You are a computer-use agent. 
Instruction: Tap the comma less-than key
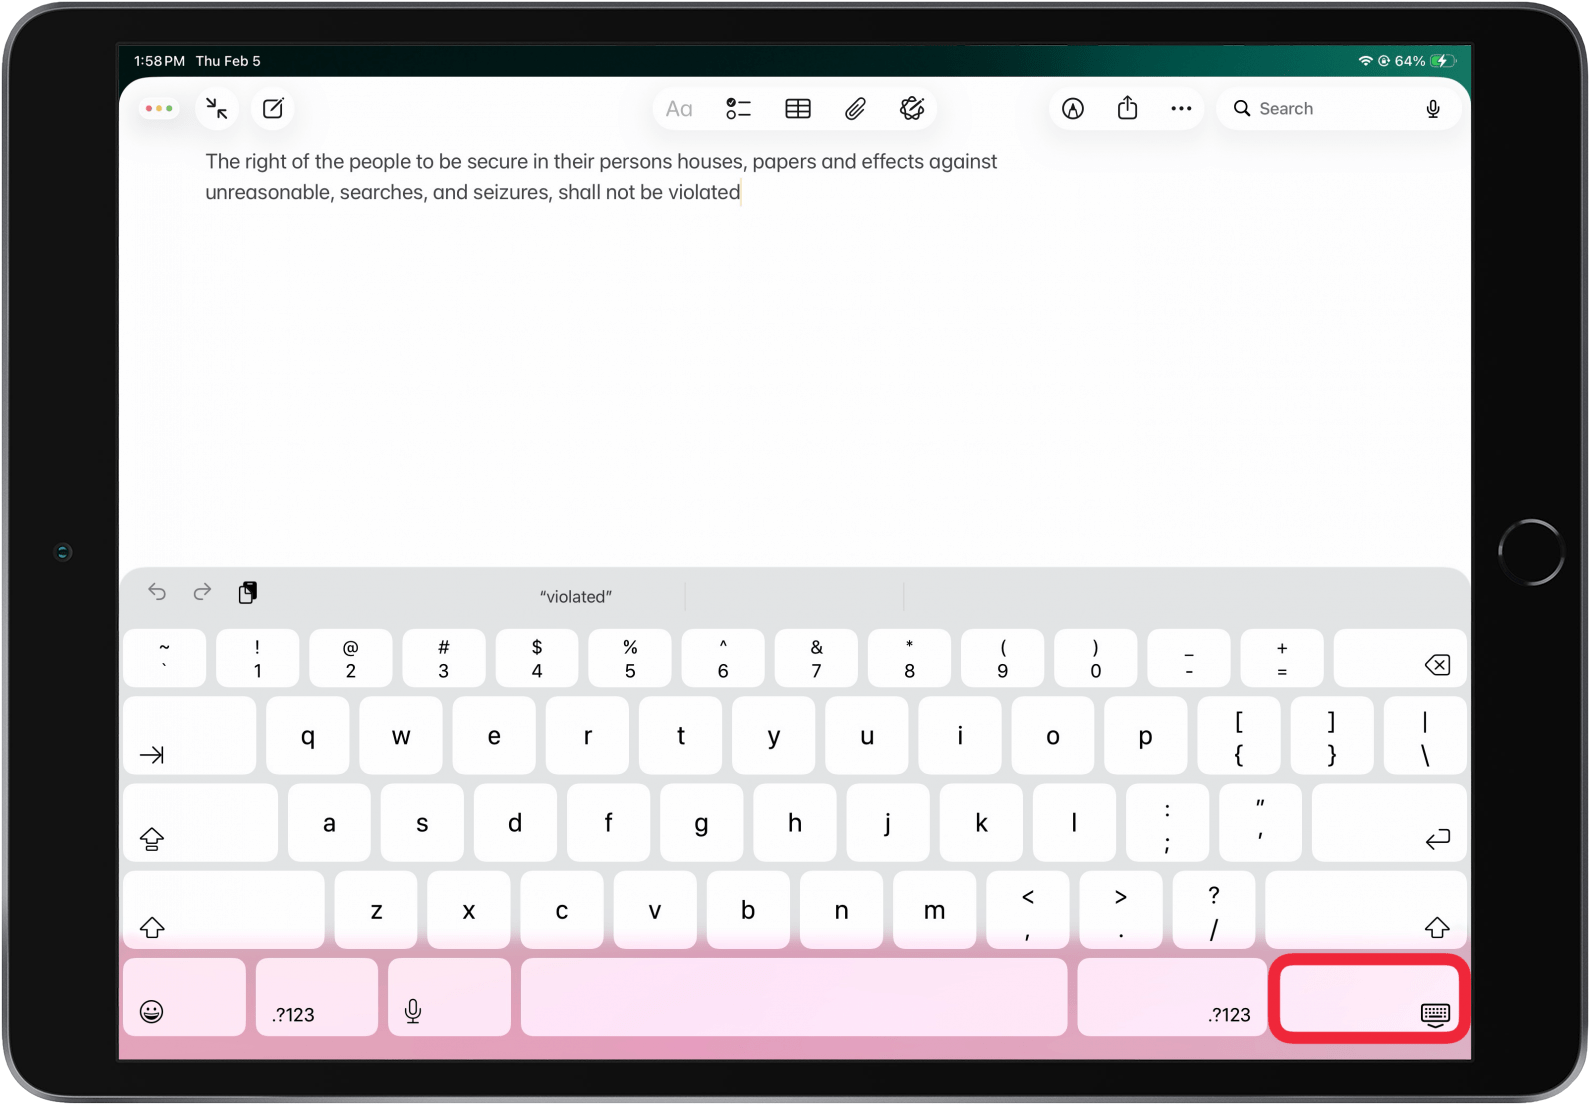[x=1028, y=910]
